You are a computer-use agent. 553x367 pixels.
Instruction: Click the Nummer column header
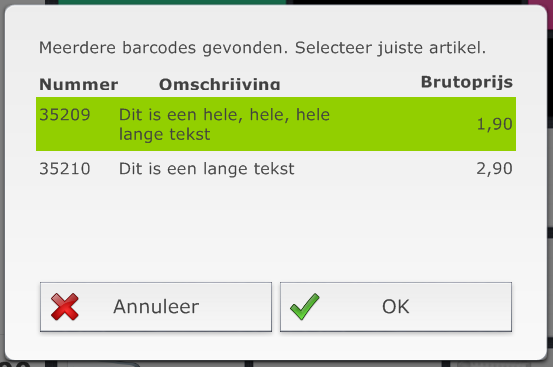coord(79,85)
